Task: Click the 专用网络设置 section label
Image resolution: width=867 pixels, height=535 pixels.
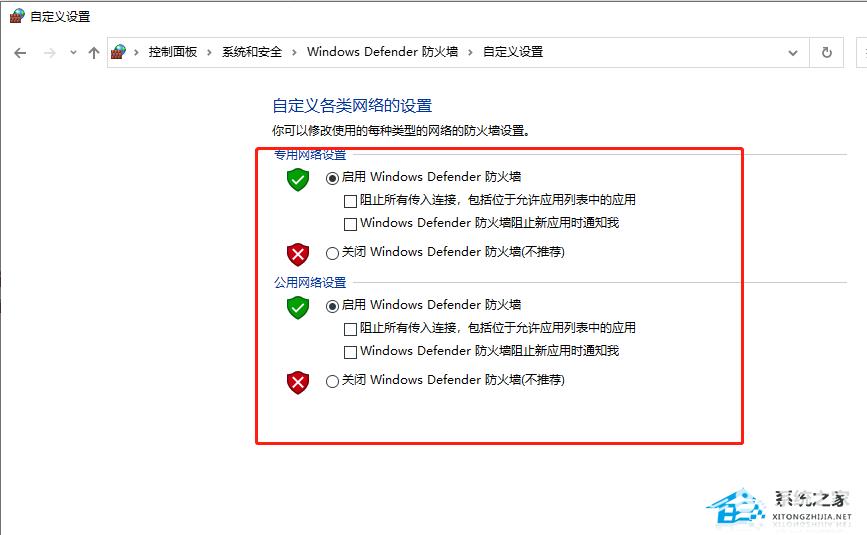Action: click(310, 155)
